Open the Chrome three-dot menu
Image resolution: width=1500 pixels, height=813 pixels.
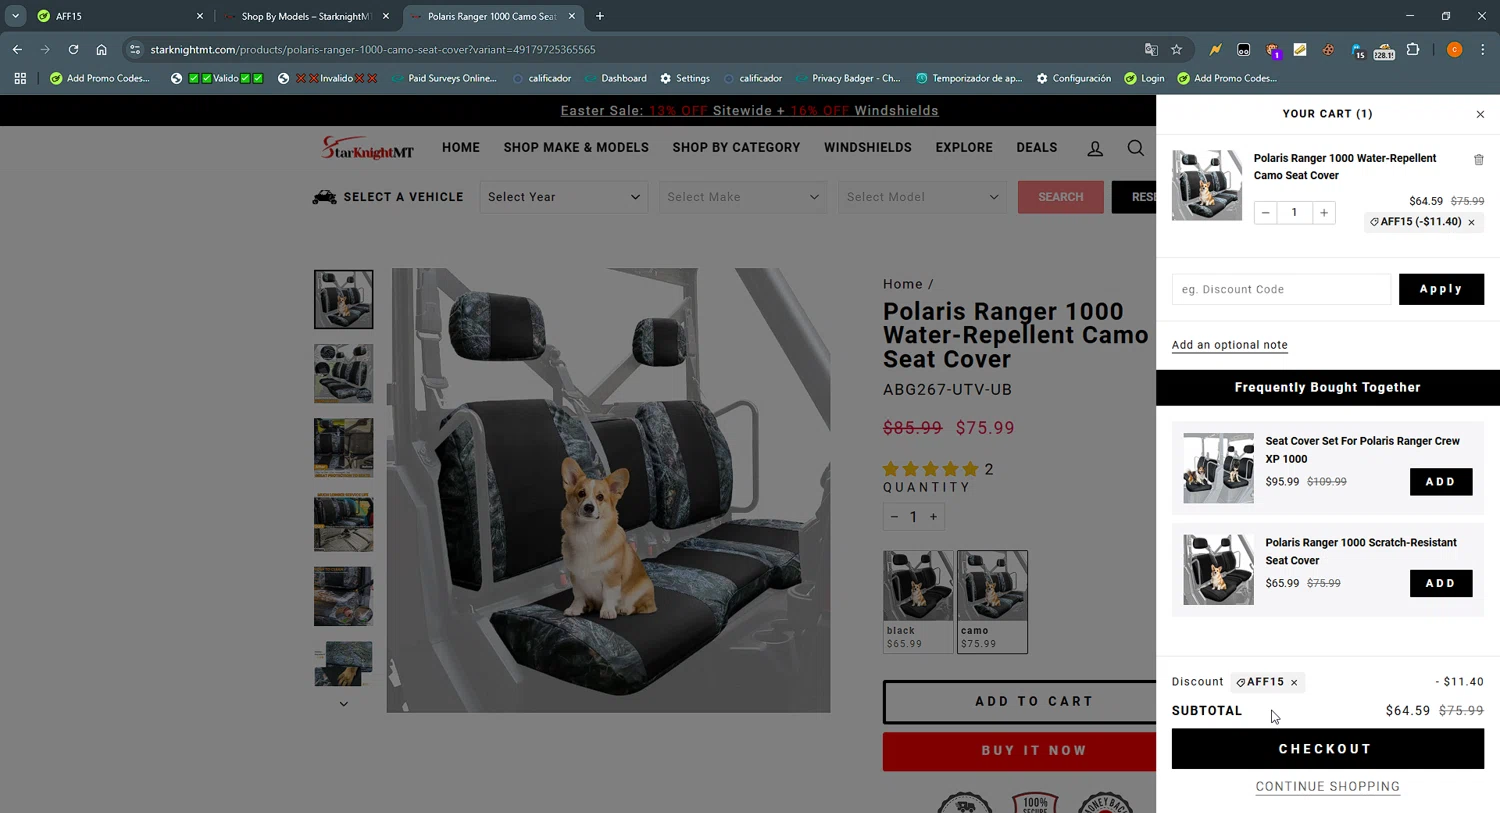[x=1482, y=50]
